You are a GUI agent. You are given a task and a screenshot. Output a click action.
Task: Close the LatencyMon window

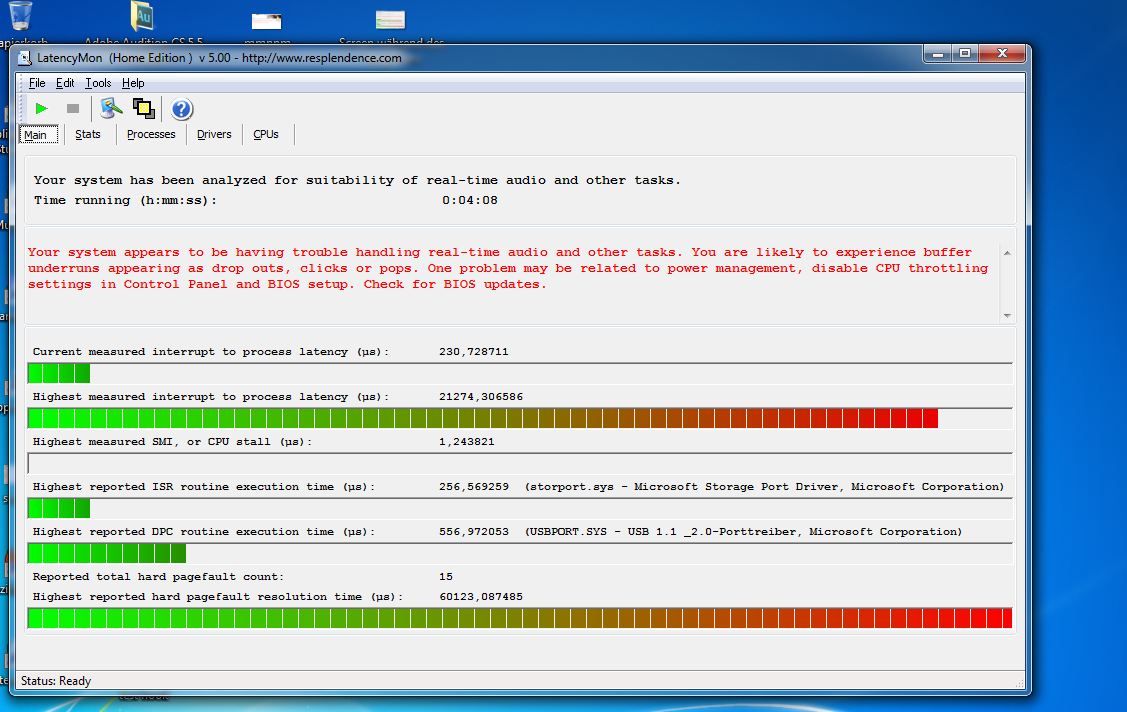pos(1002,54)
